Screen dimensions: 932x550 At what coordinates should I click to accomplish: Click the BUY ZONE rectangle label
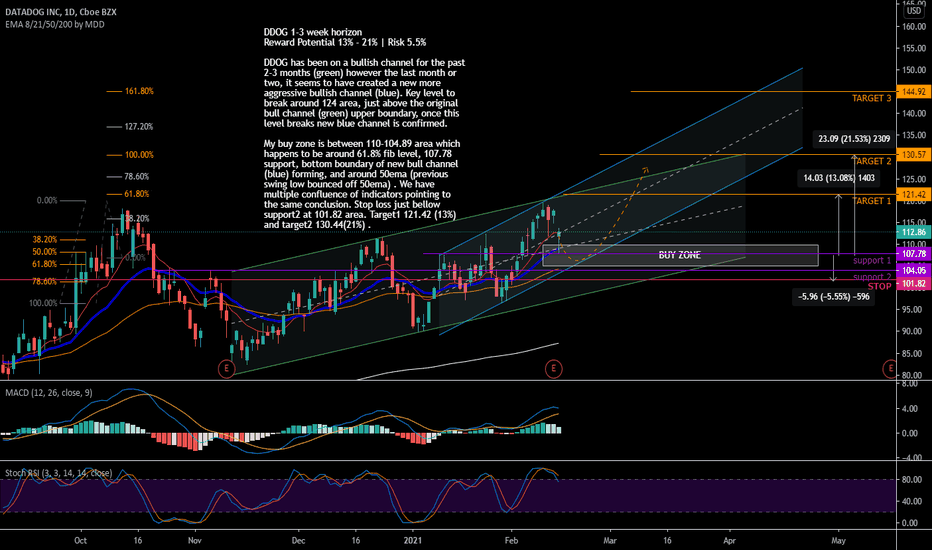point(679,255)
